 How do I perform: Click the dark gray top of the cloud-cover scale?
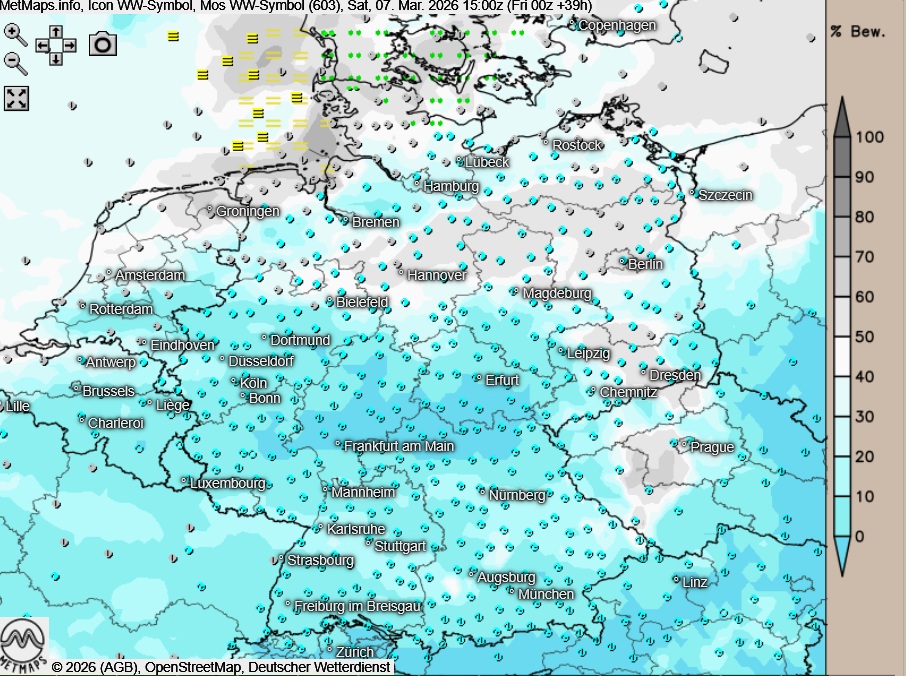point(842,118)
